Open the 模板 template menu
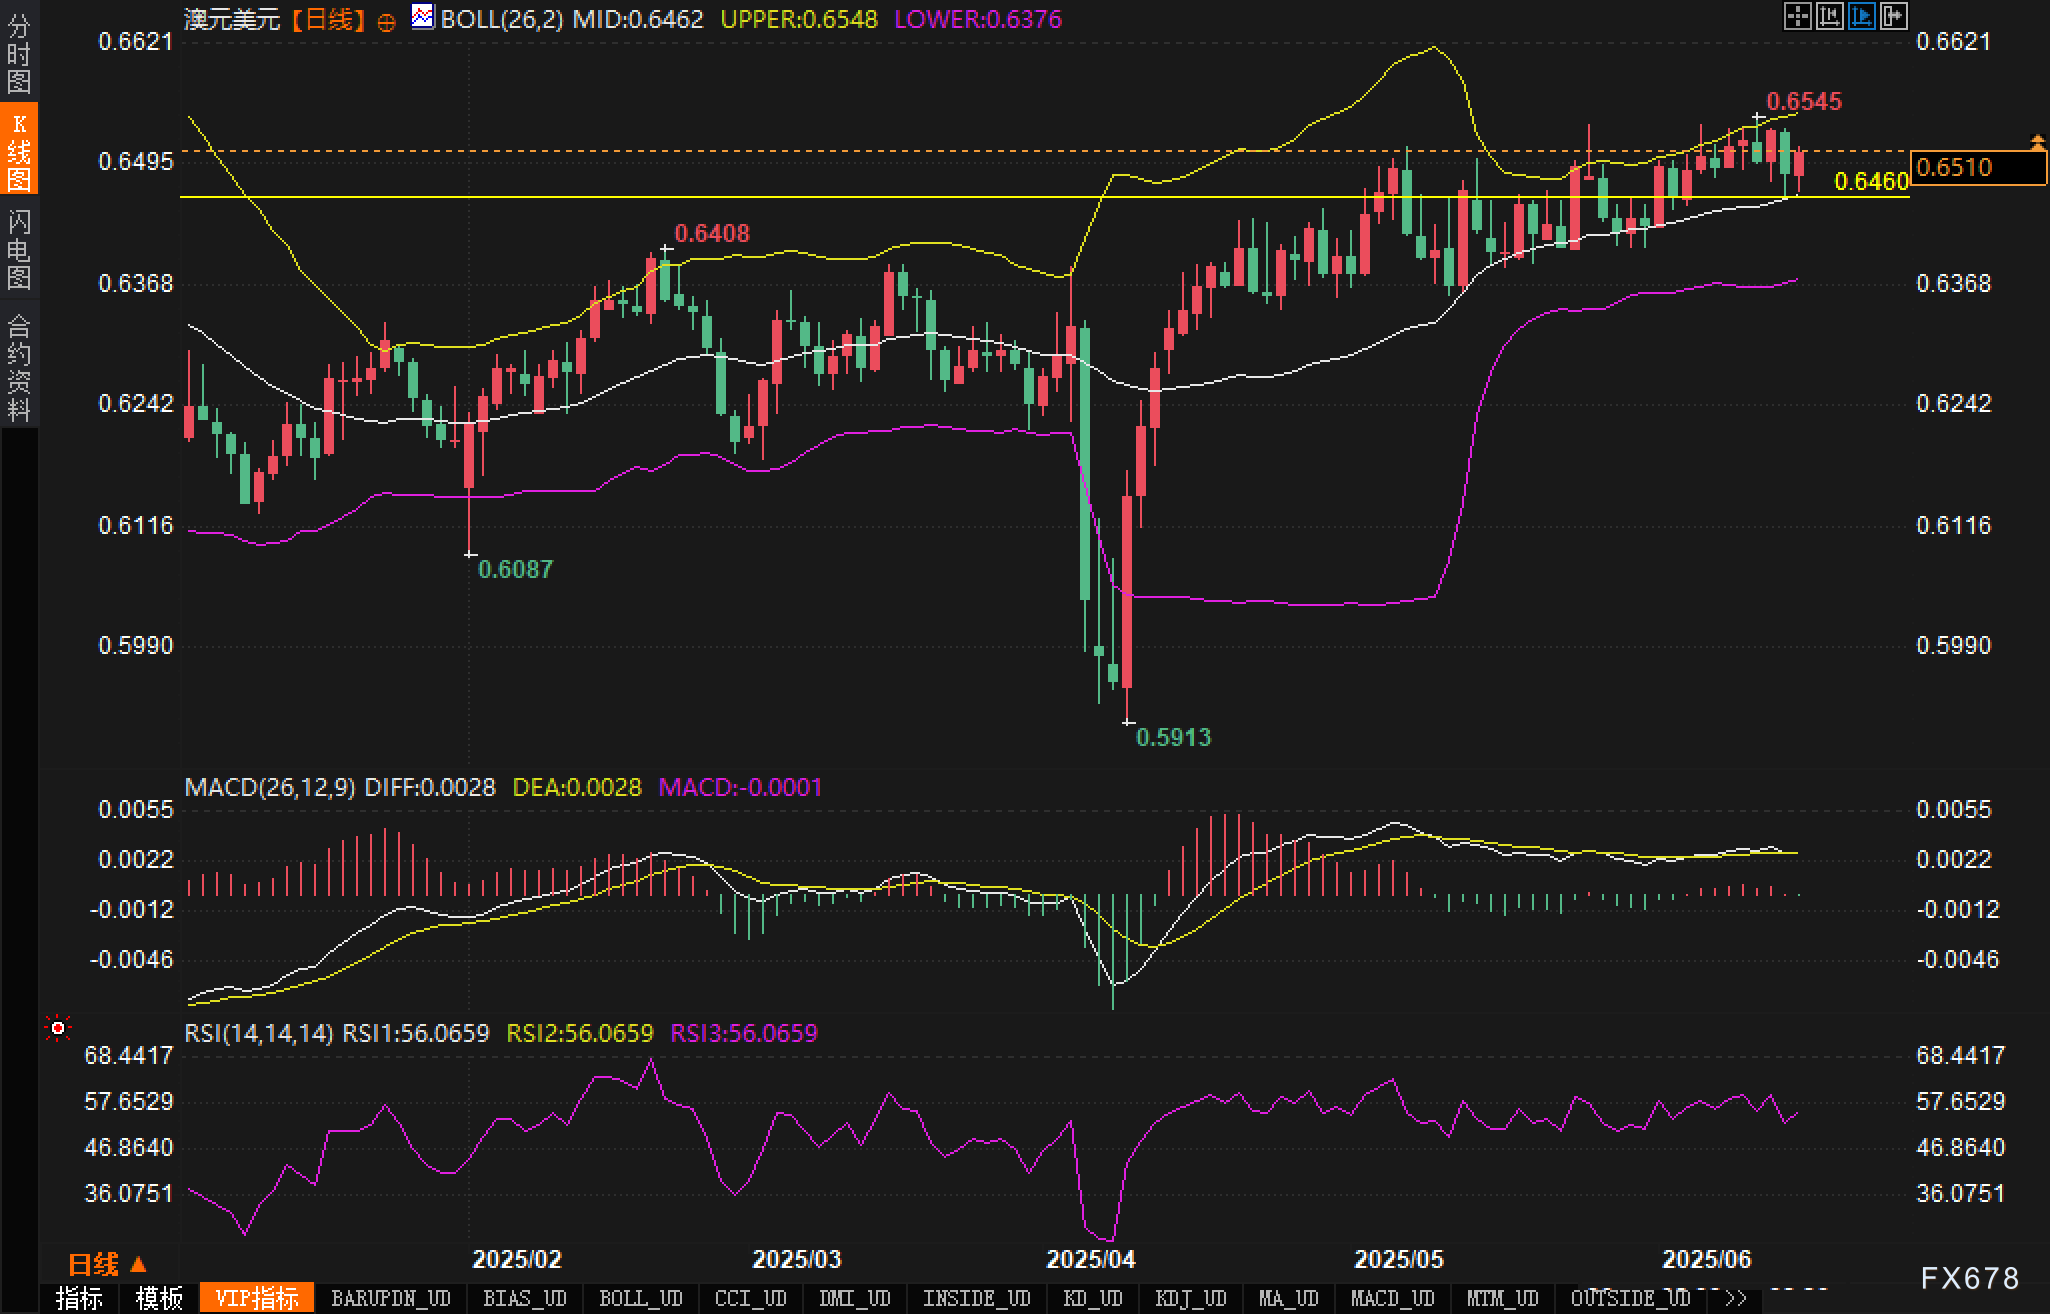Viewport: 2050px width, 1314px height. 159,1298
